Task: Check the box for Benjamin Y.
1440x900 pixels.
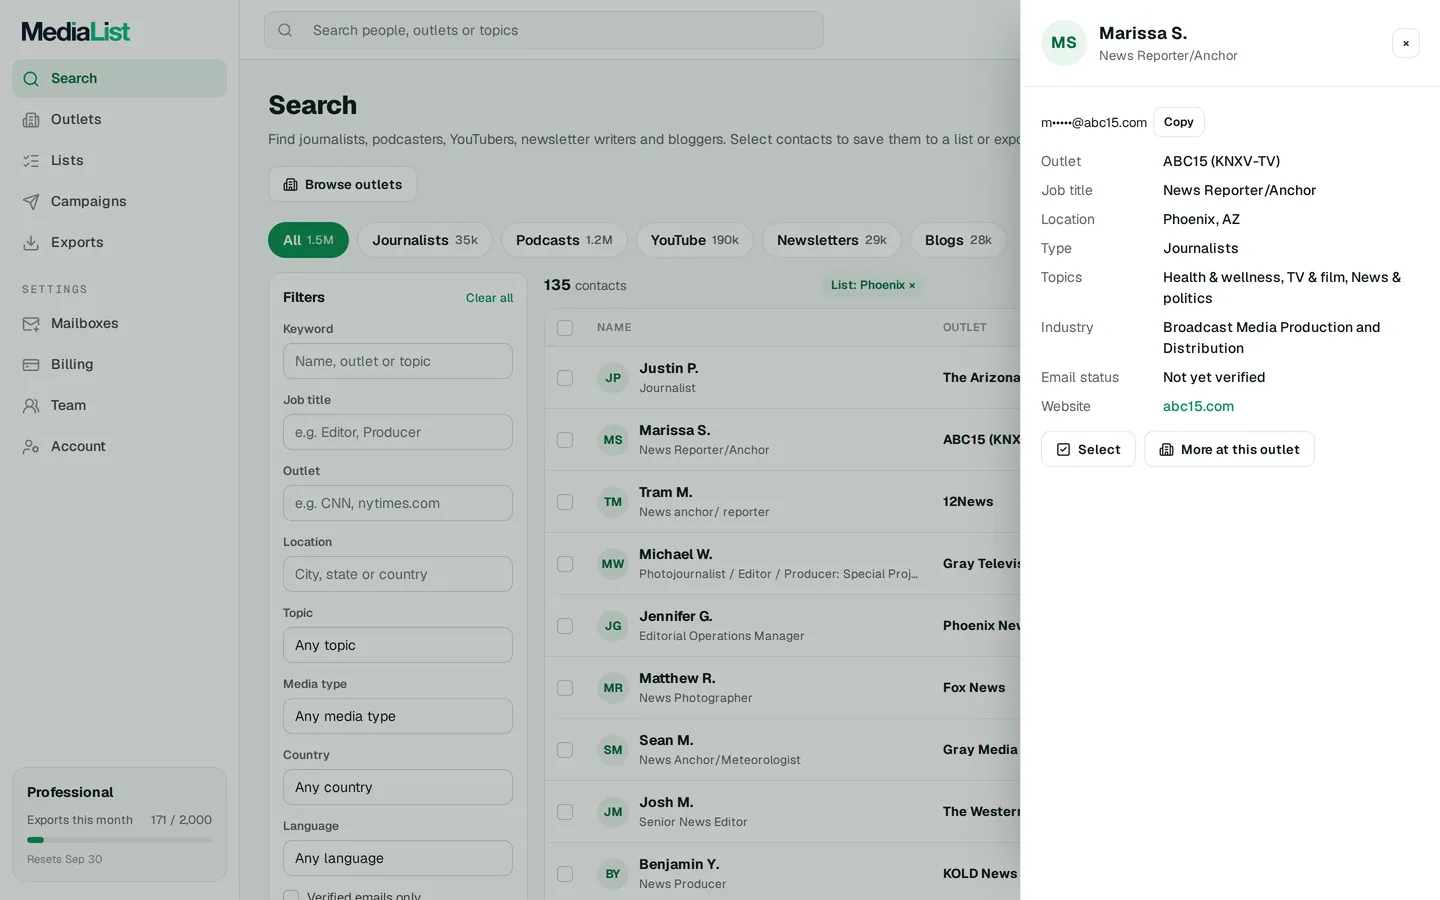Action: (x=565, y=874)
